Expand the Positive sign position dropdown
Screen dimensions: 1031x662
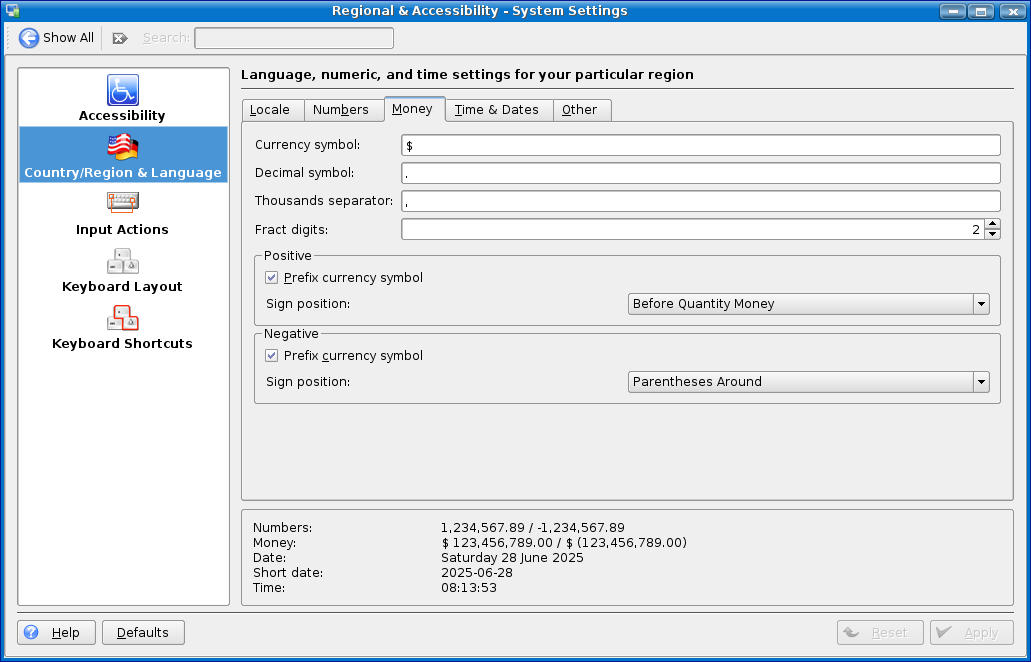click(x=981, y=304)
